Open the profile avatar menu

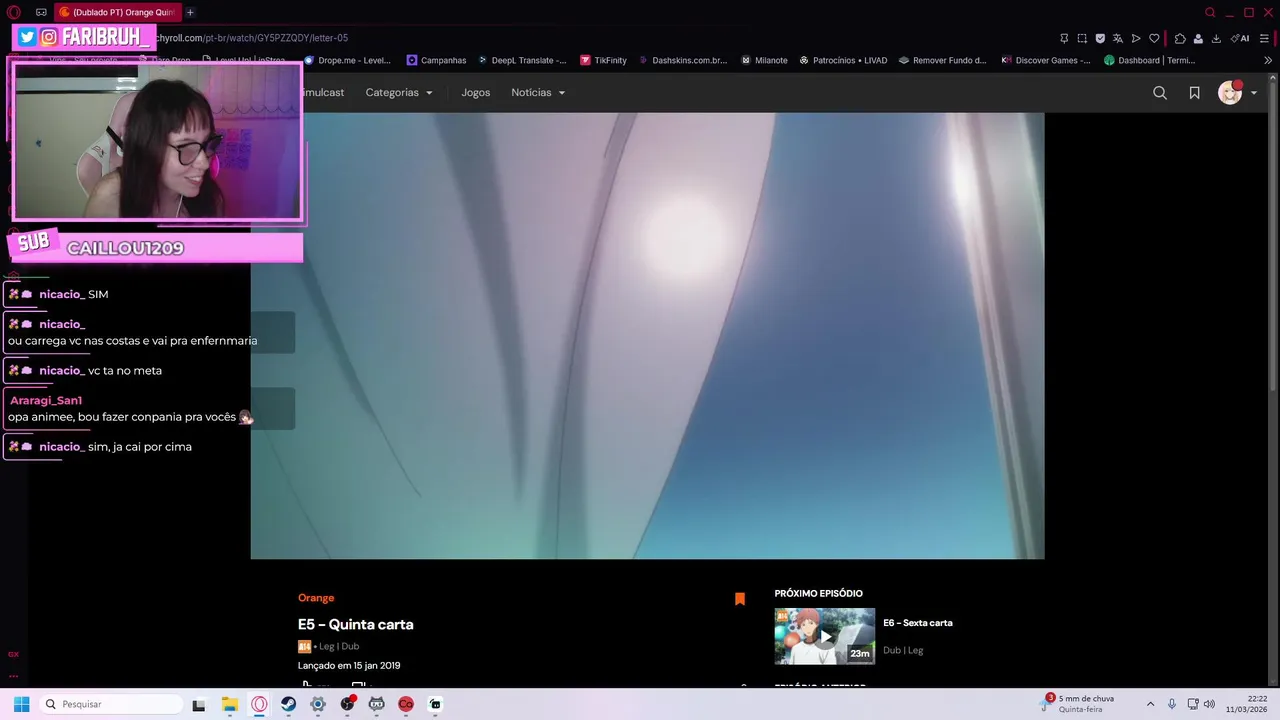(1238, 93)
